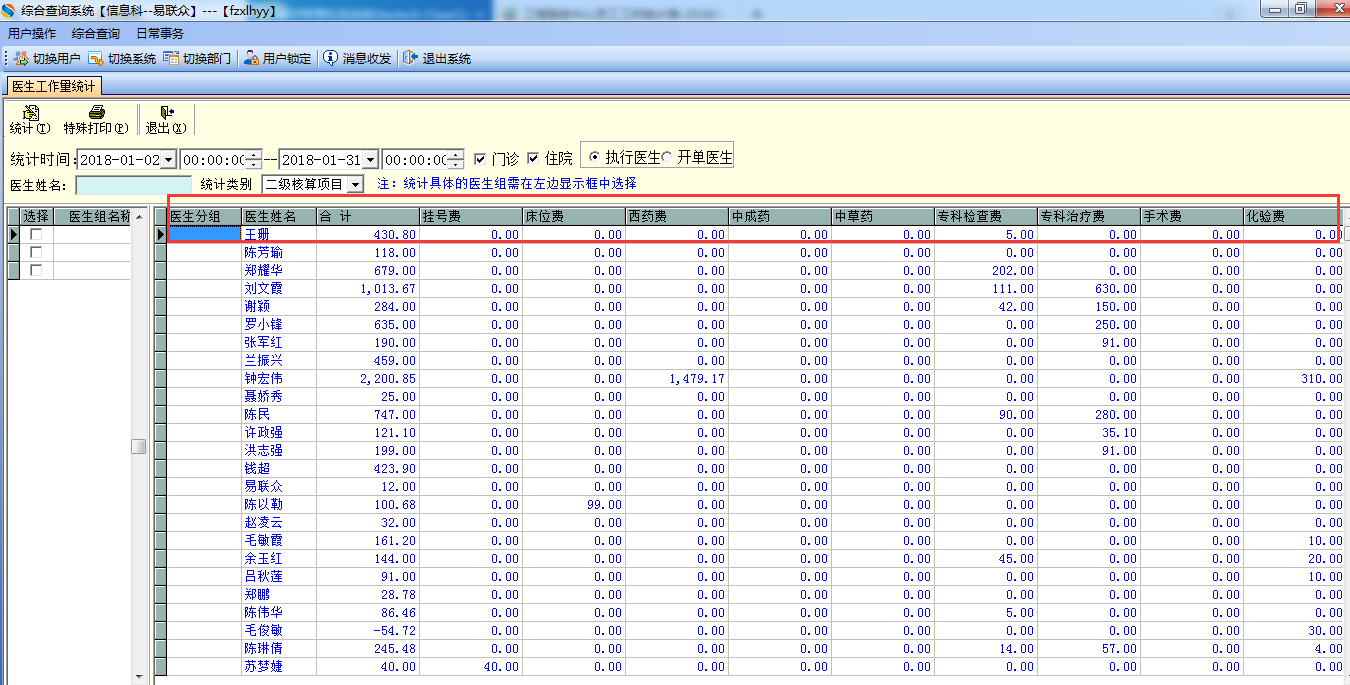Click the 中成药 column header
The image size is (1350, 685).
780,216
